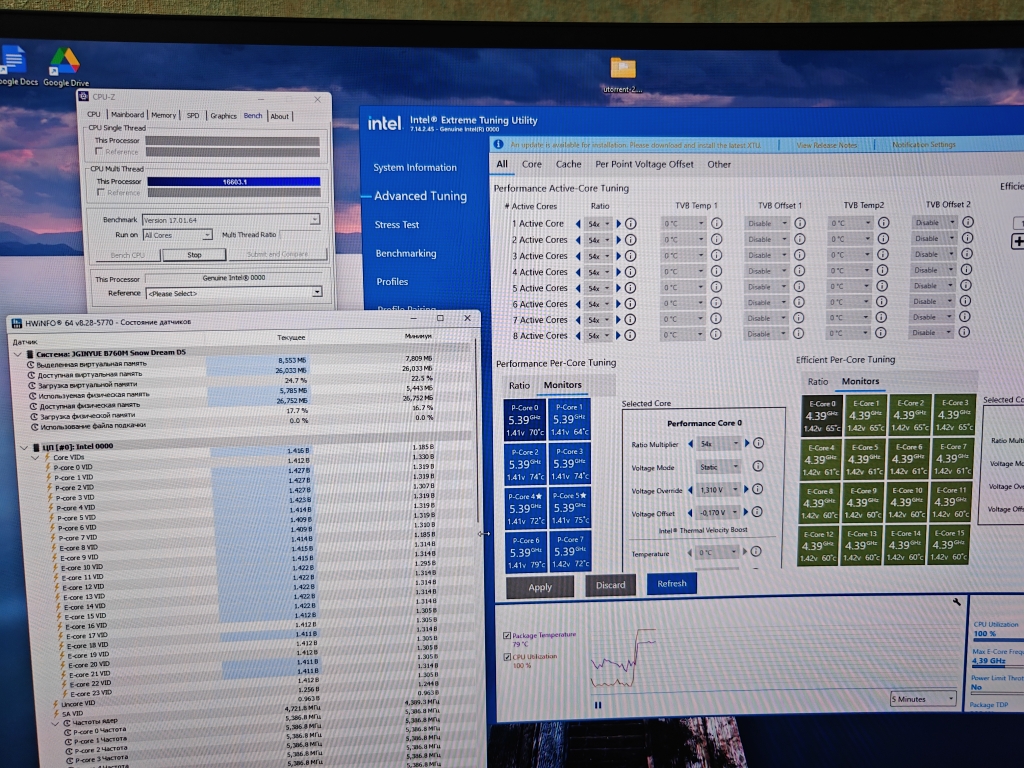This screenshot has height=768, width=1024.
Task: Click TVB Offset 2 info icon for 4 Active Cores
Action: (967, 269)
